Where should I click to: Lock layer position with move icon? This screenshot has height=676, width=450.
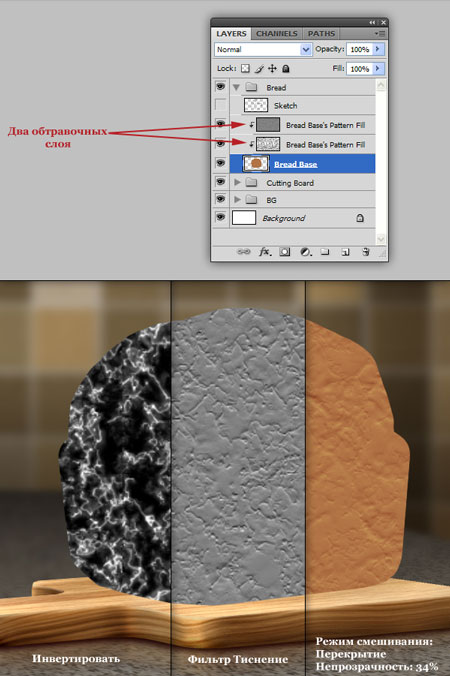pos(272,69)
